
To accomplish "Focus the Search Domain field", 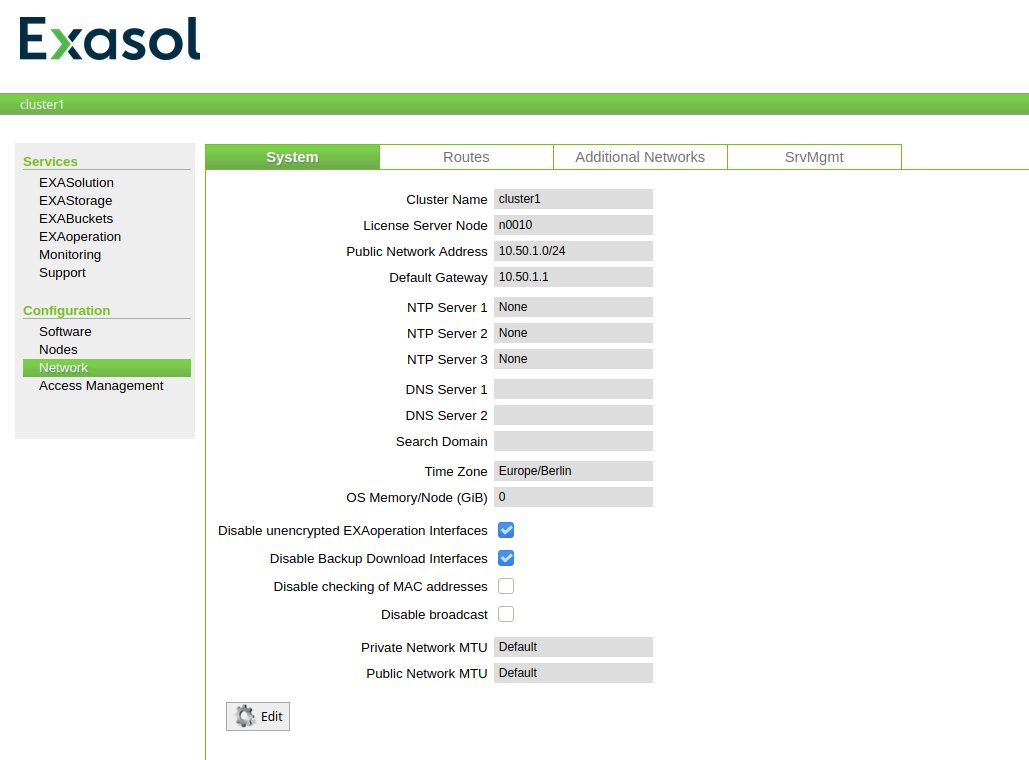I will click(x=574, y=441).
